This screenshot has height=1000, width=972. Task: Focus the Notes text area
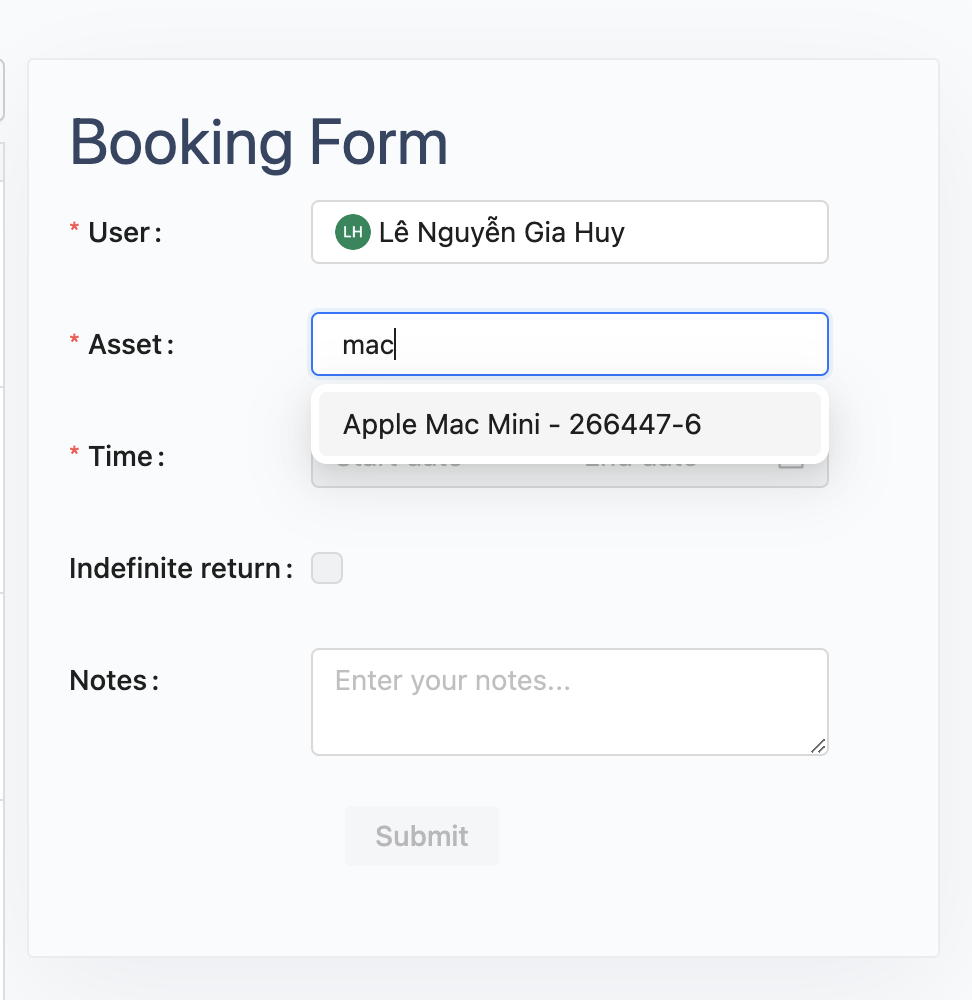[569, 701]
